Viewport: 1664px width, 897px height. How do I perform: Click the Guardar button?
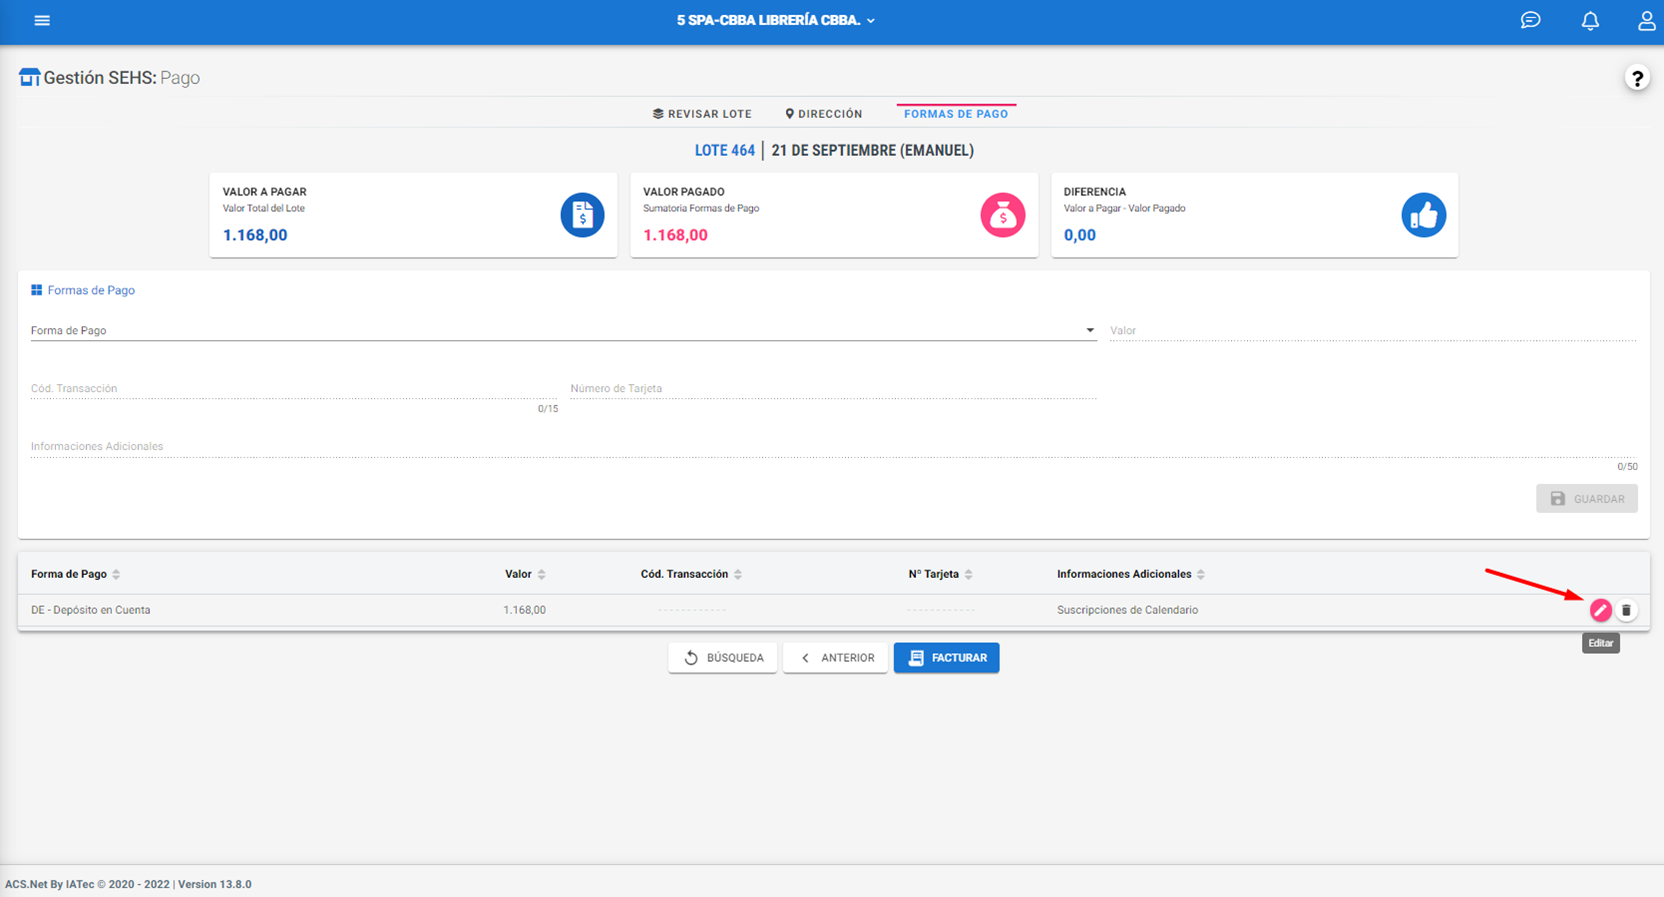pyautogui.click(x=1587, y=499)
